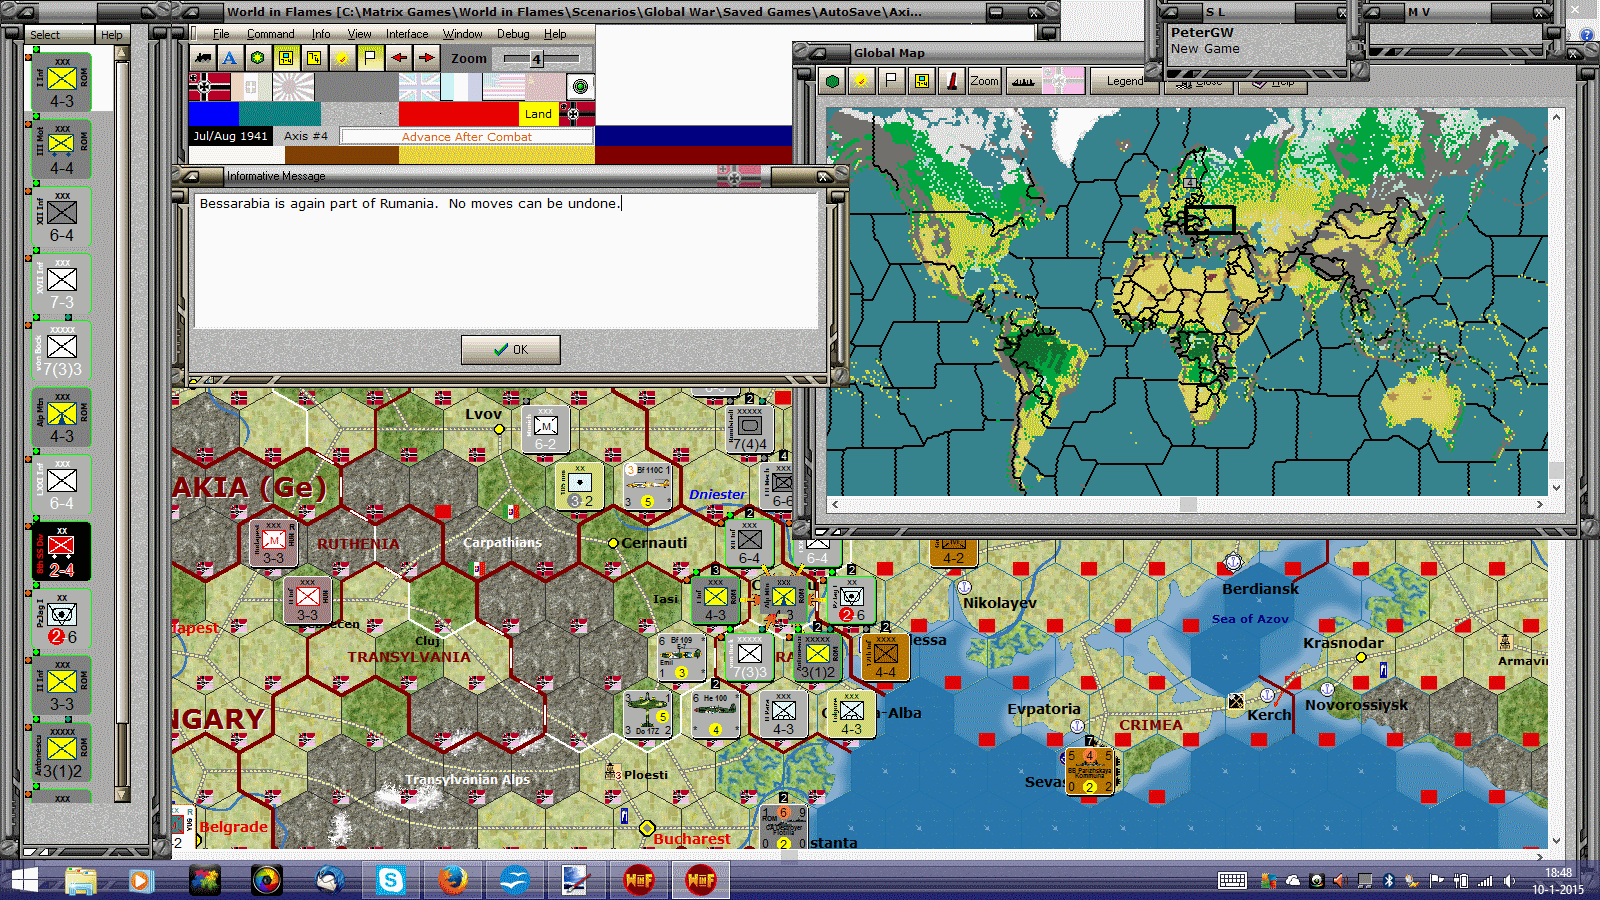1600x900 pixels.
Task: Select the German flag in the powers row
Action: [209, 87]
